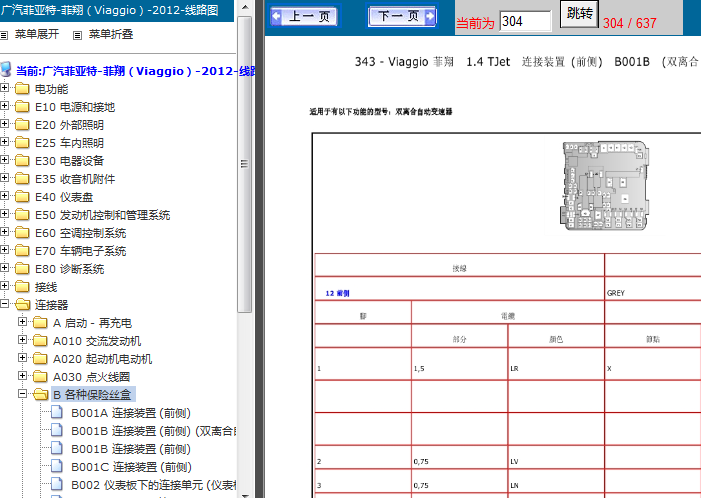The width and height of the screenshot is (701, 498).
Task: Expand the A 启动 - 再充电 subfolder
Action: click(x=22, y=321)
